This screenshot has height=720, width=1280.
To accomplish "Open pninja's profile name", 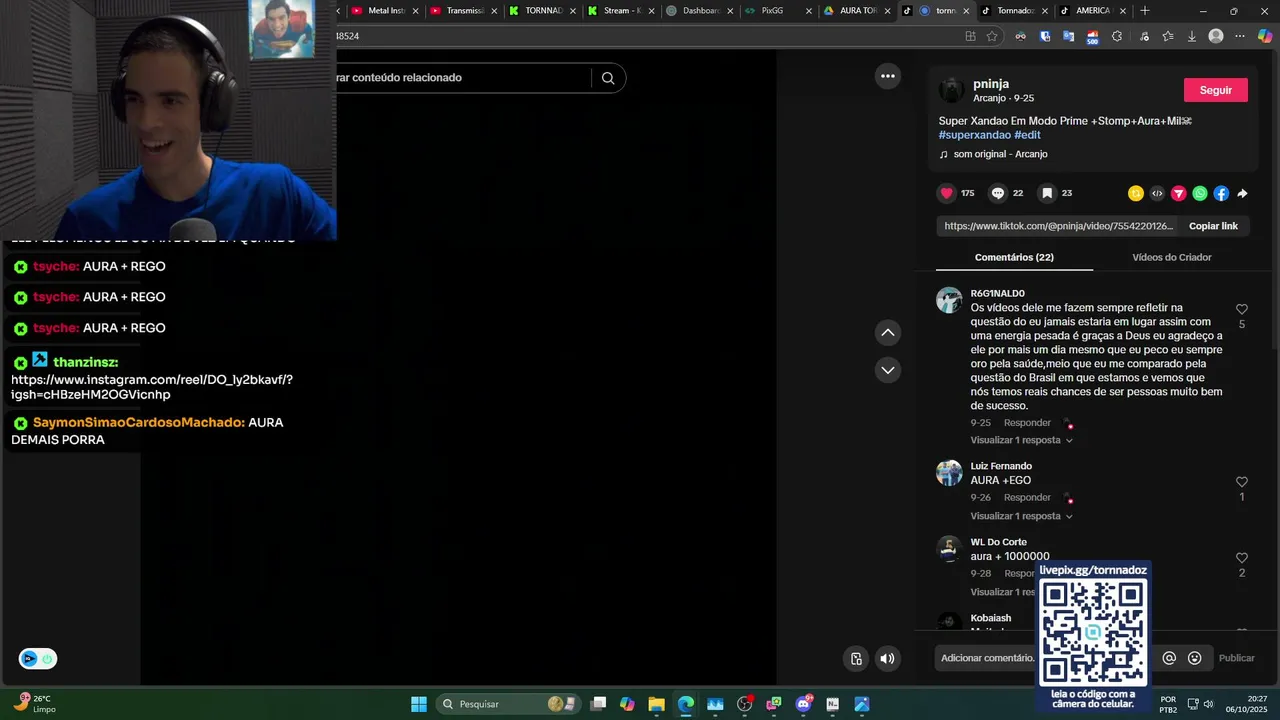I will (x=991, y=84).
